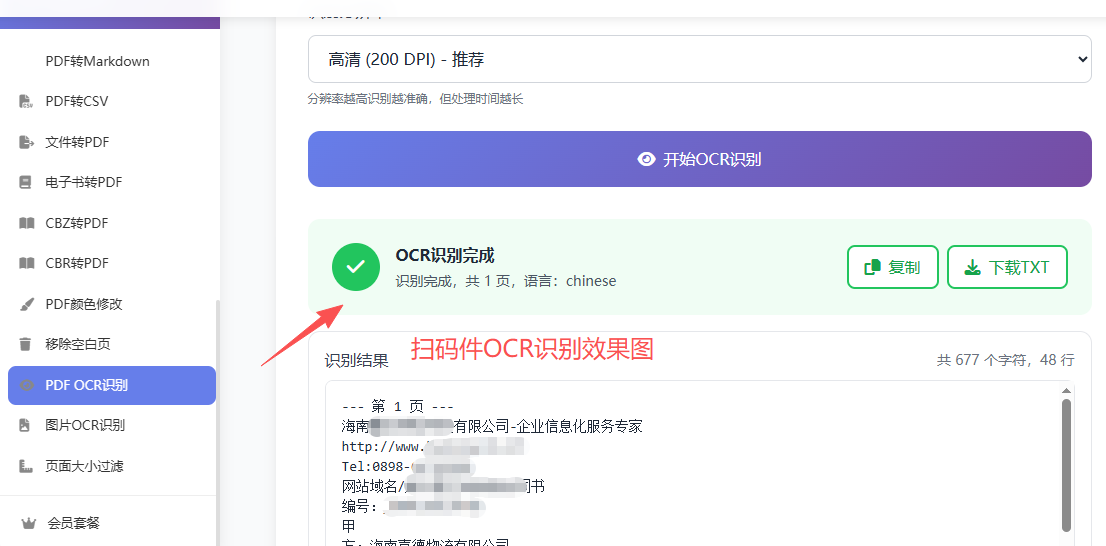
Task: Click the '共 677 个字符,48 行' count text
Action: pos(1006,360)
